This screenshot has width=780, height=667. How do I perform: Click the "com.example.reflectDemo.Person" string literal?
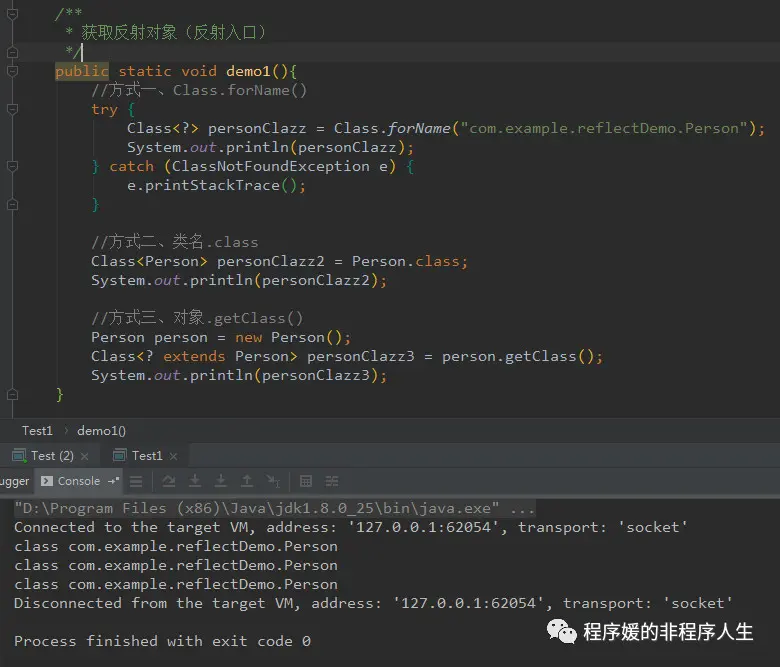point(604,128)
